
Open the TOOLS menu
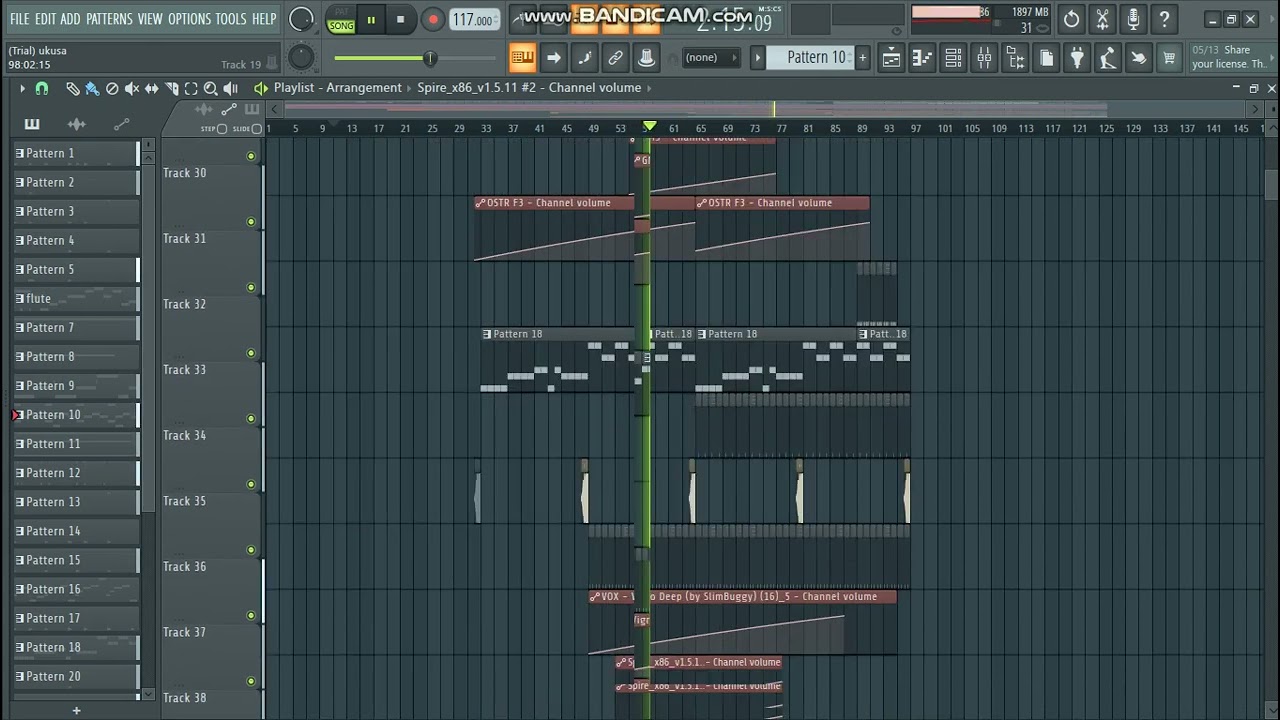pos(231,19)
